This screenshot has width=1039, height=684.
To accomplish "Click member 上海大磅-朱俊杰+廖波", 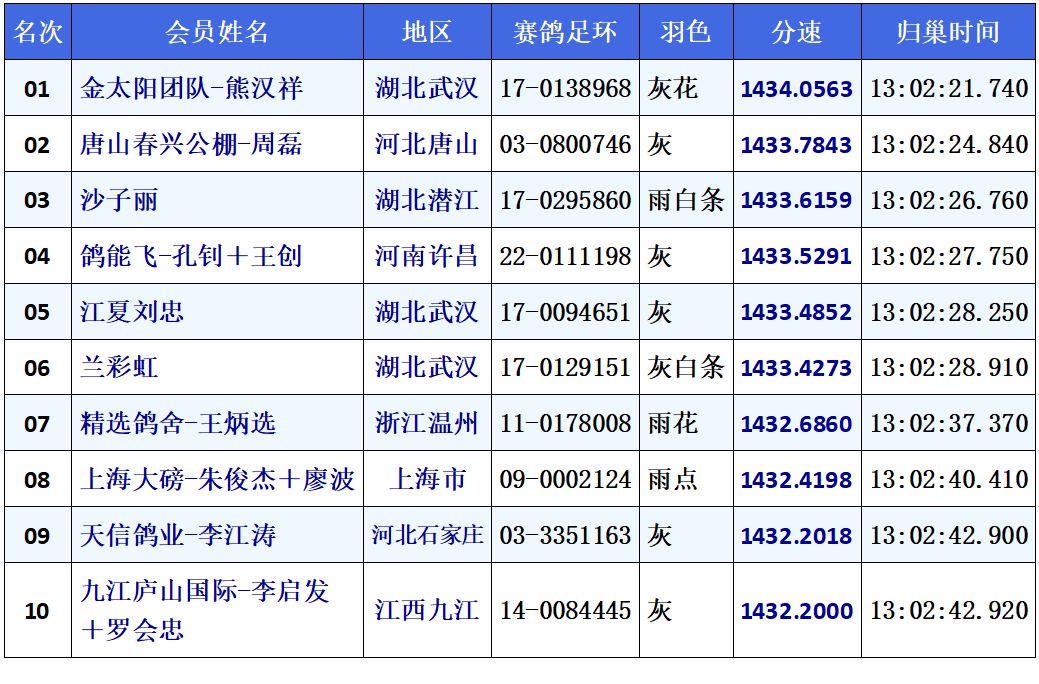I will click(217, 480).
